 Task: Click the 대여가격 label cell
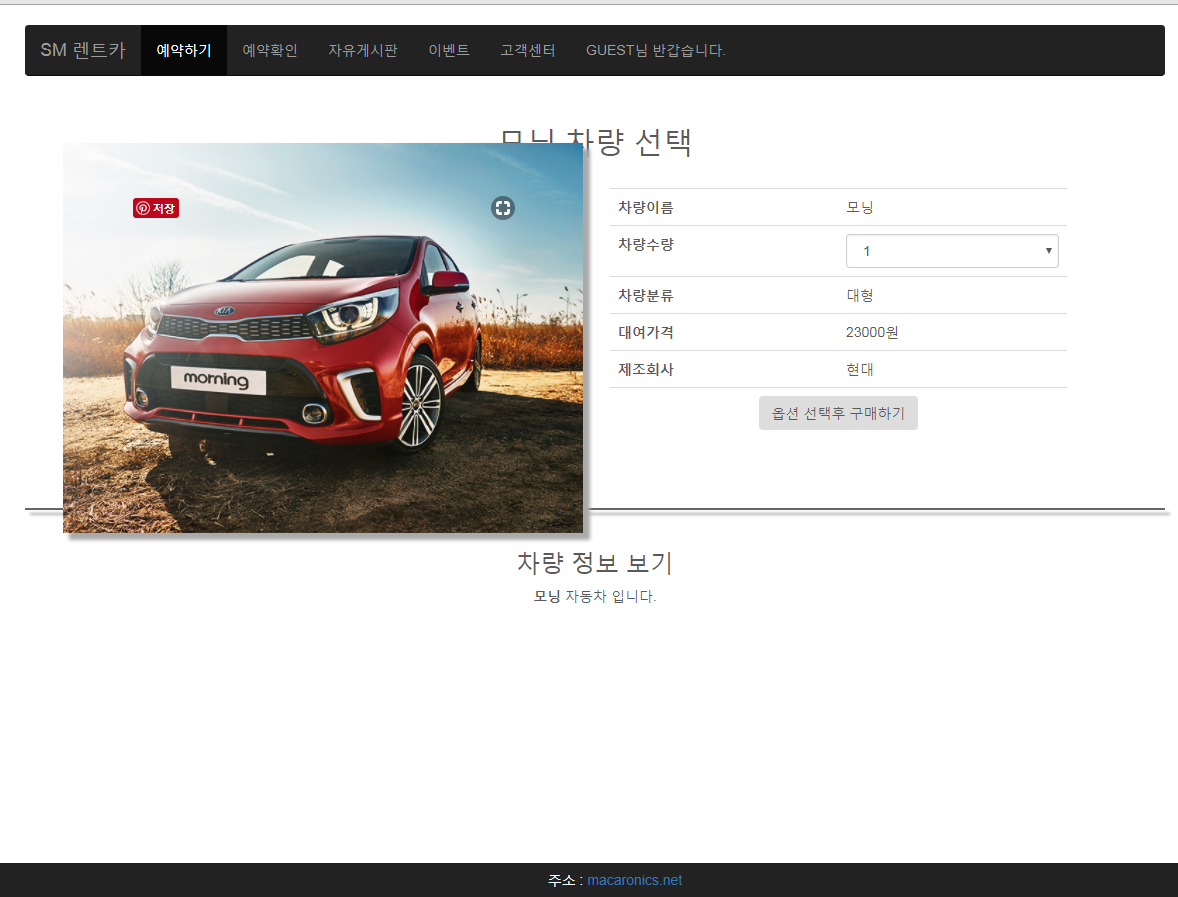point(724,332)
